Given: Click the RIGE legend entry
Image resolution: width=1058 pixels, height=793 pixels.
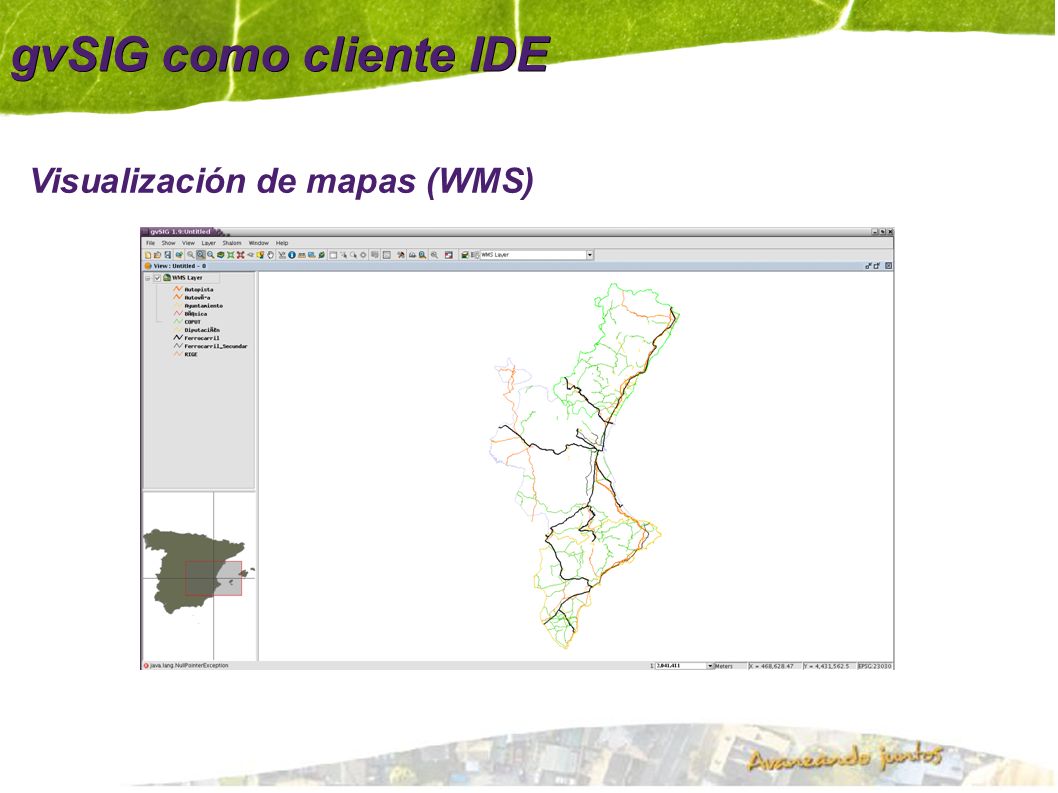Looking at the screenshot, I should (x=191, y=354).
